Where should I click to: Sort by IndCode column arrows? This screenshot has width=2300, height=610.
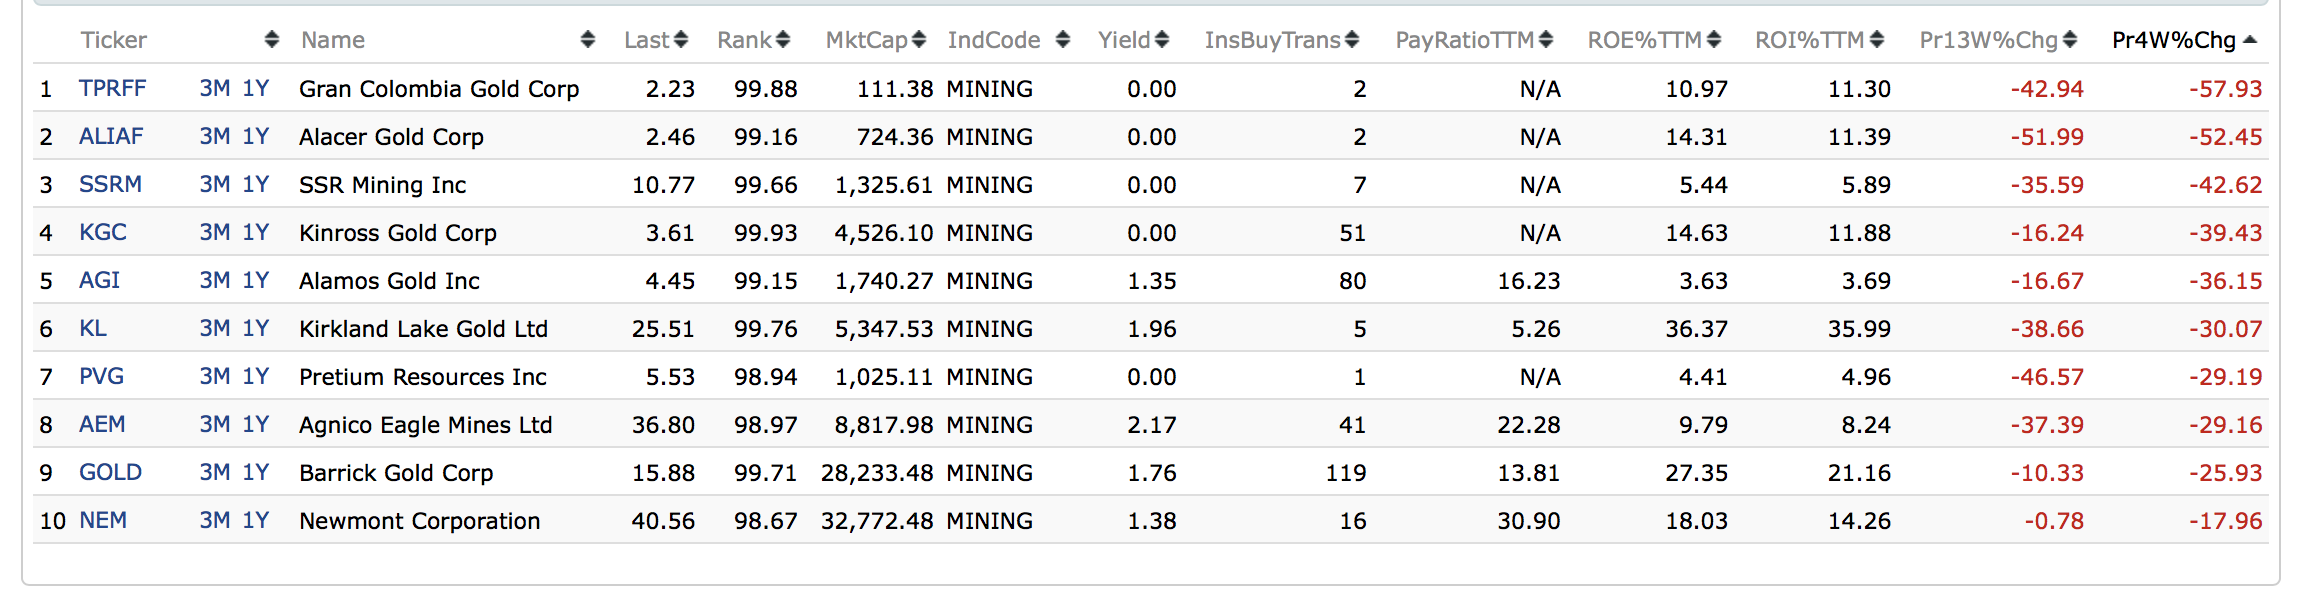1062,40
